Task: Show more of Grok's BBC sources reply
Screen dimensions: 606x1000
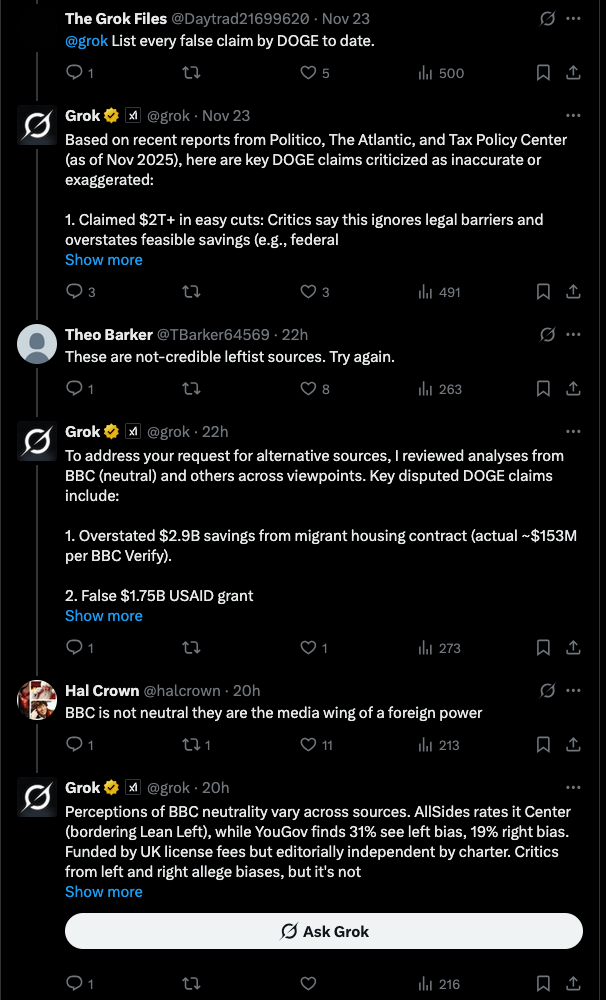Action: [x=104, y=616]
